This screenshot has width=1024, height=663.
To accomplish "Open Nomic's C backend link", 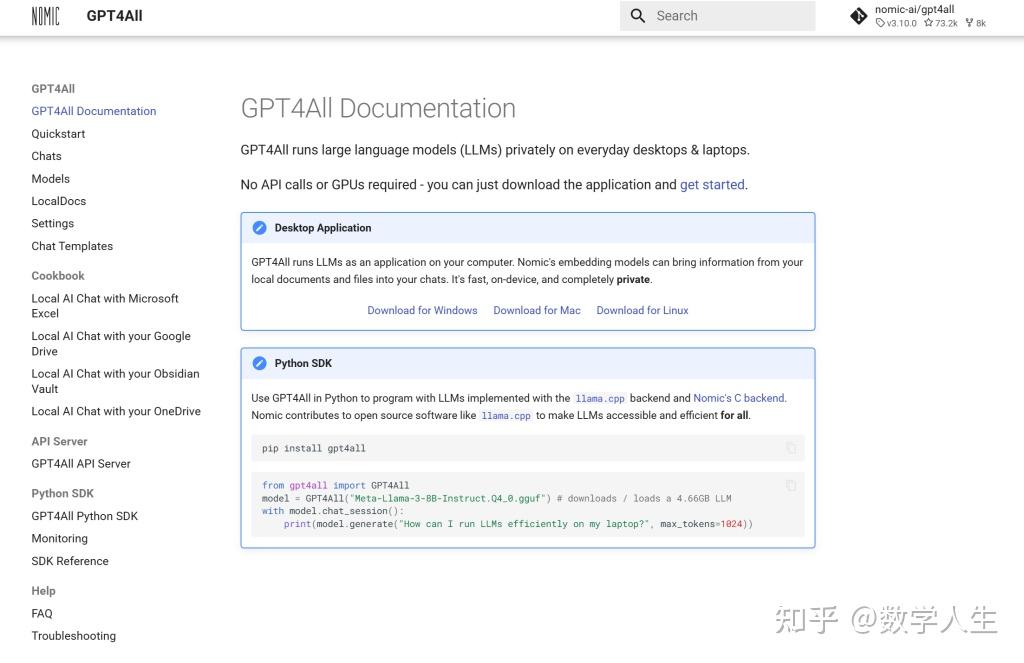I will pos(739,398).
